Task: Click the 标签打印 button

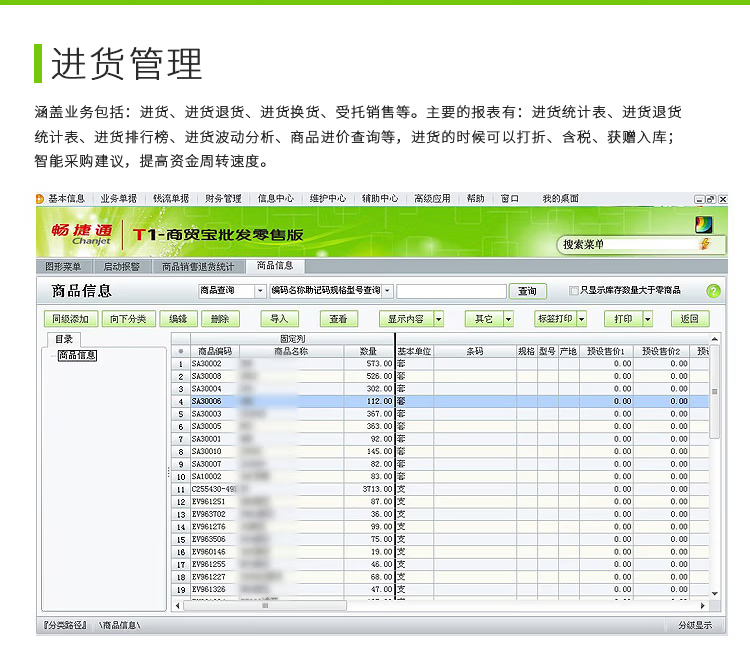Action: click(x=555, y=319)
